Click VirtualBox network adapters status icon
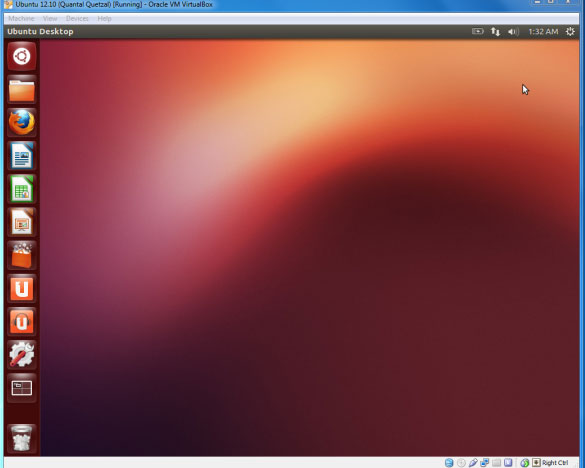This screenshot has height=468, width=585. pos(485,463)
